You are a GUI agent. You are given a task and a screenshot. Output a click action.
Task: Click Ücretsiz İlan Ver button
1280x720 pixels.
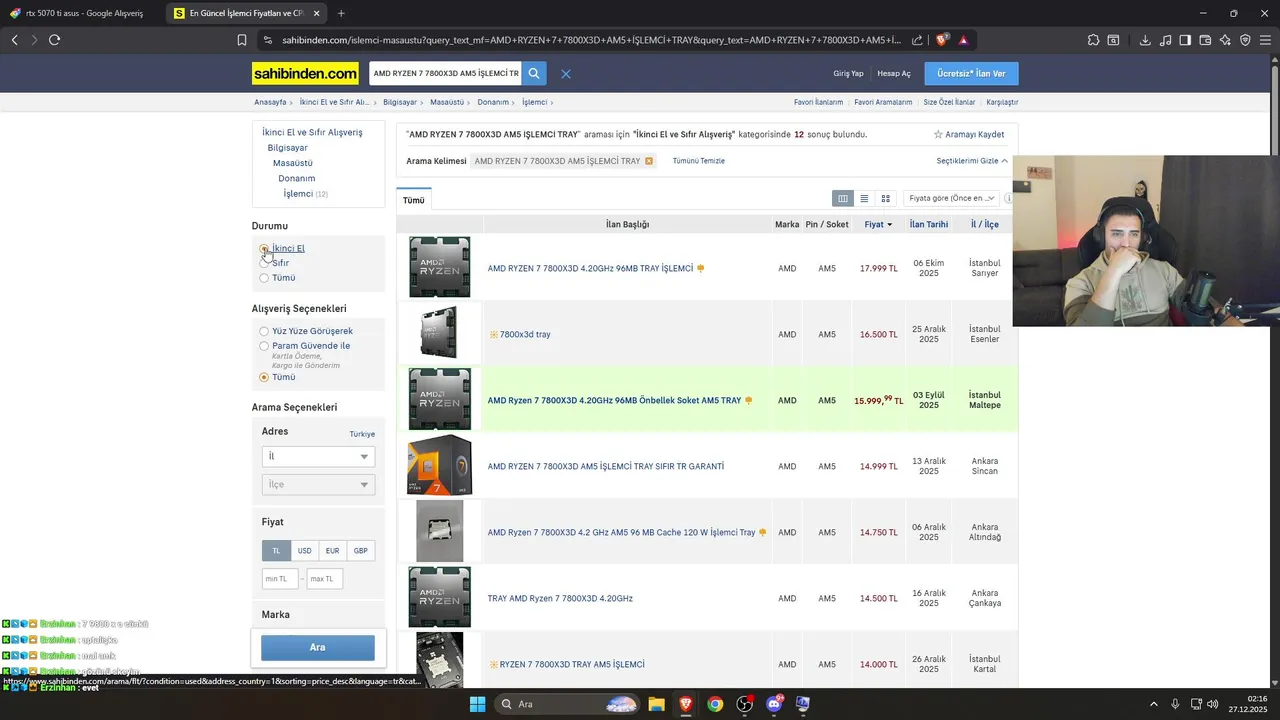(971, 74)
